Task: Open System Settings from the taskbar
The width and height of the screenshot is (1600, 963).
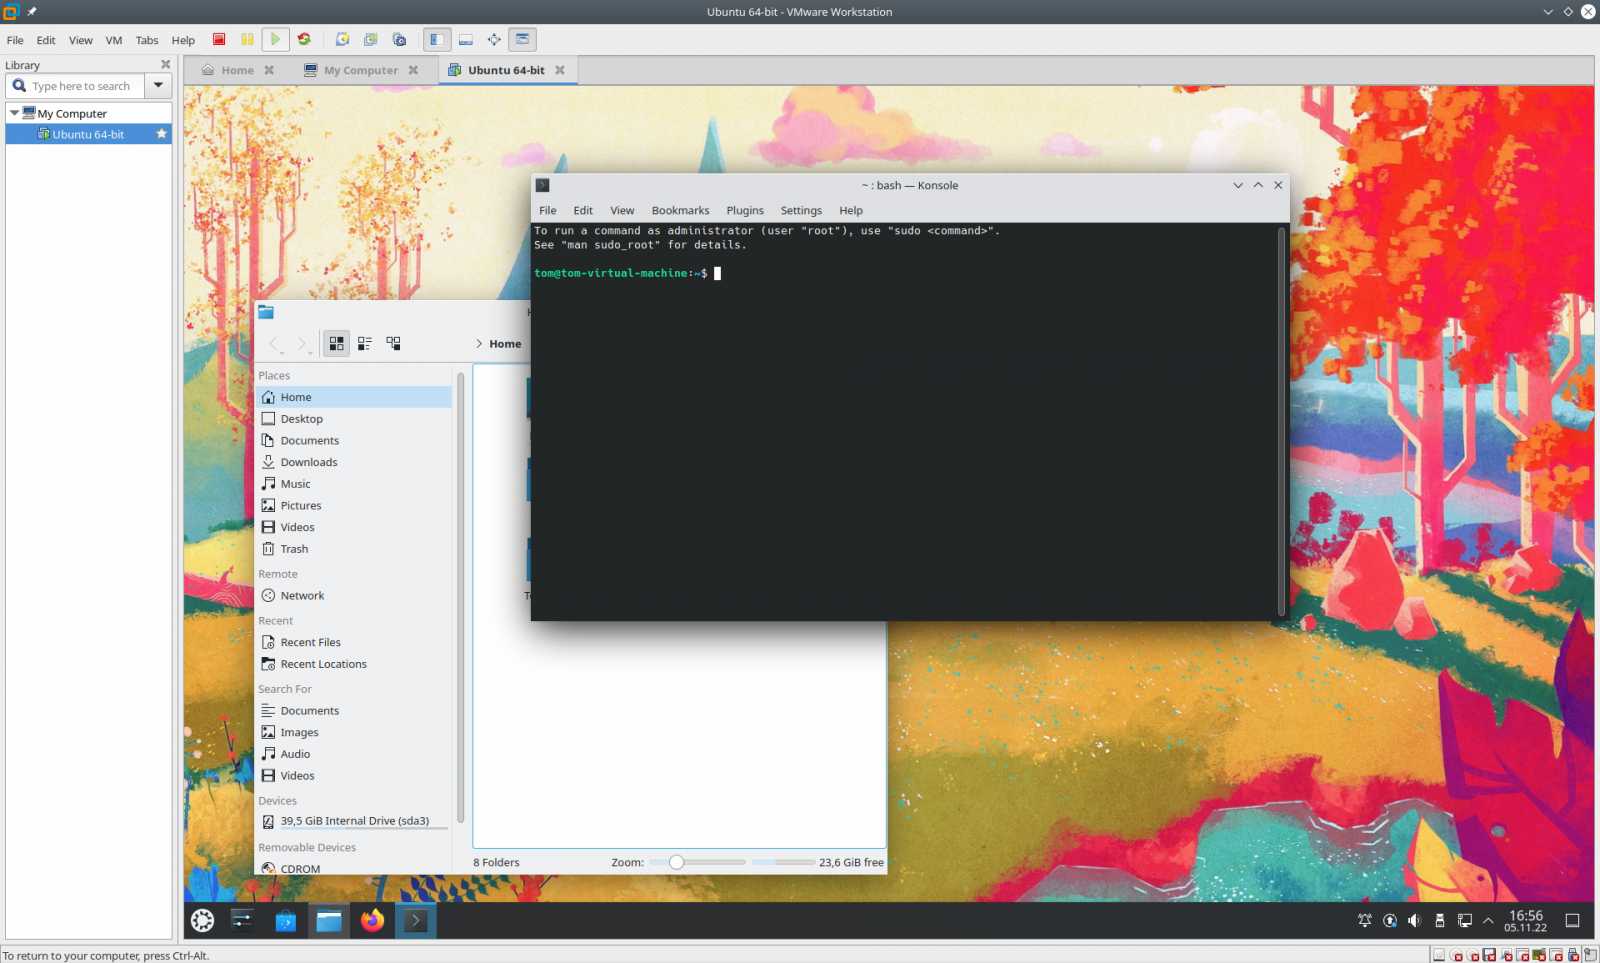Action: [x=242, y=921]
